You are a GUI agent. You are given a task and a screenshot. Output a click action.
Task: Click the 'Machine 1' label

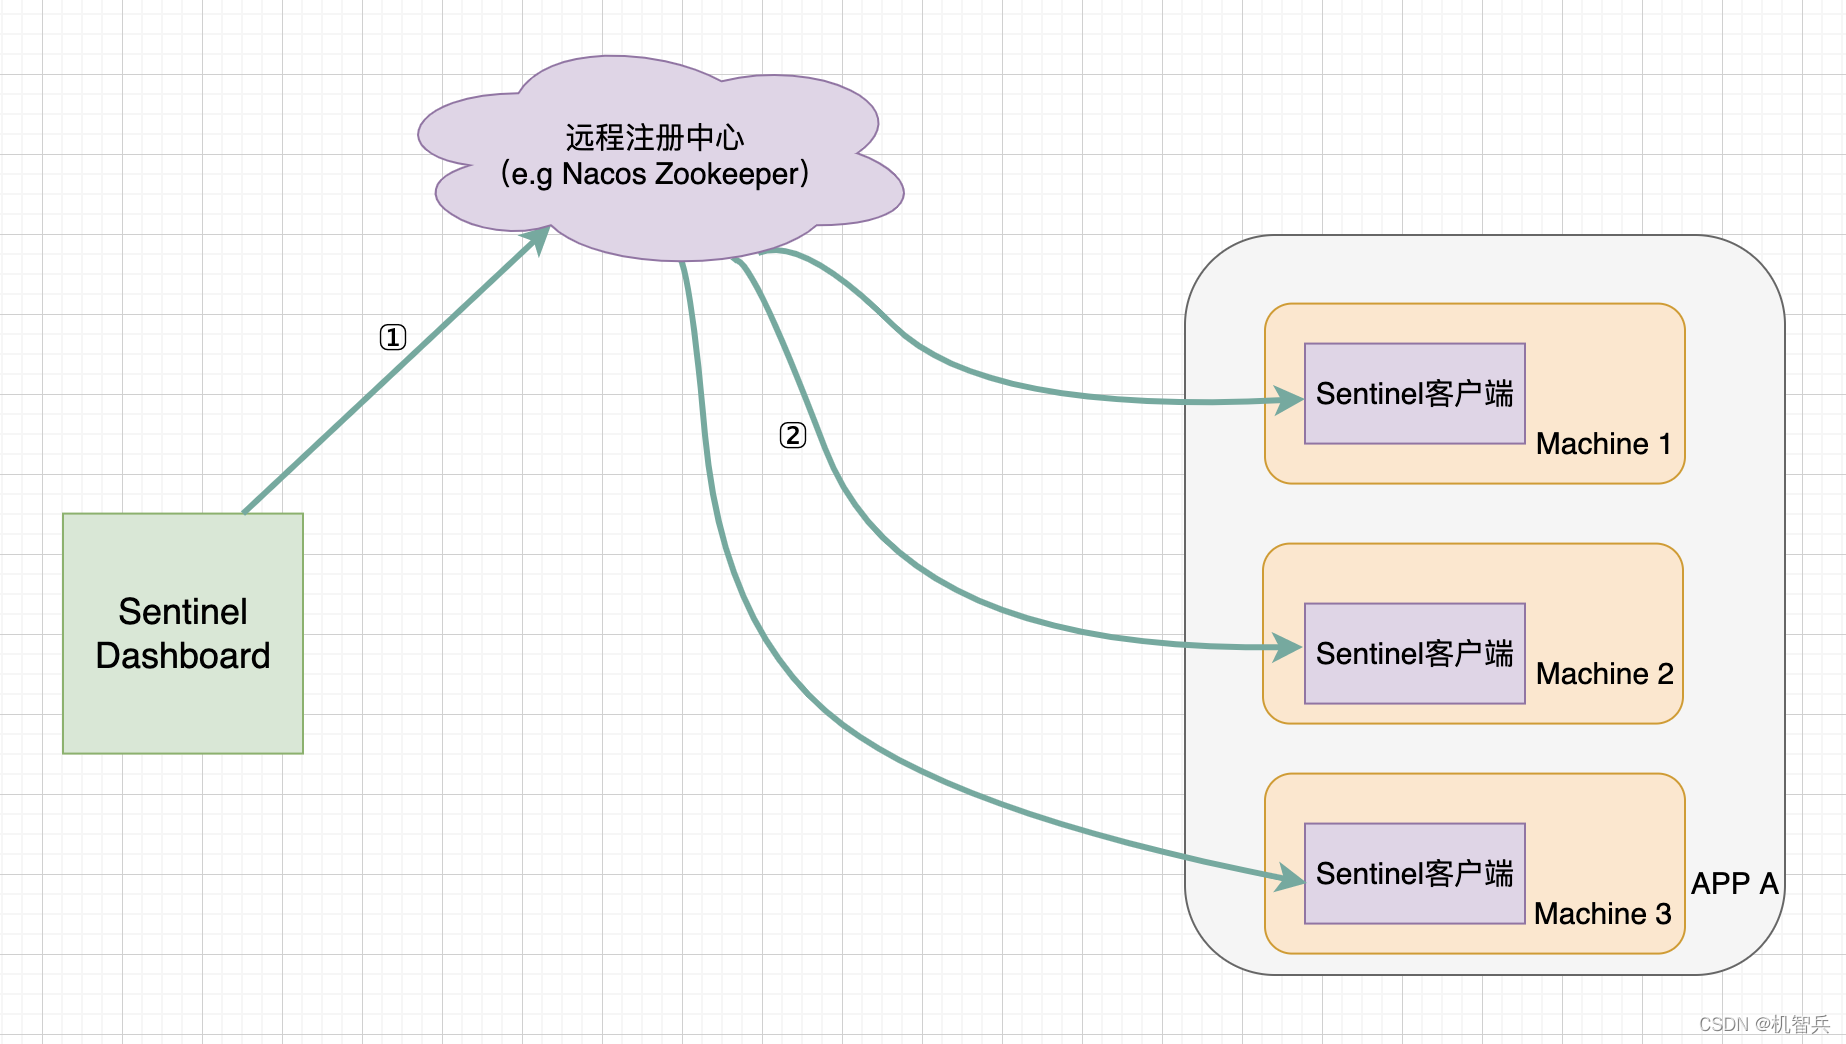click(1603, 444)
